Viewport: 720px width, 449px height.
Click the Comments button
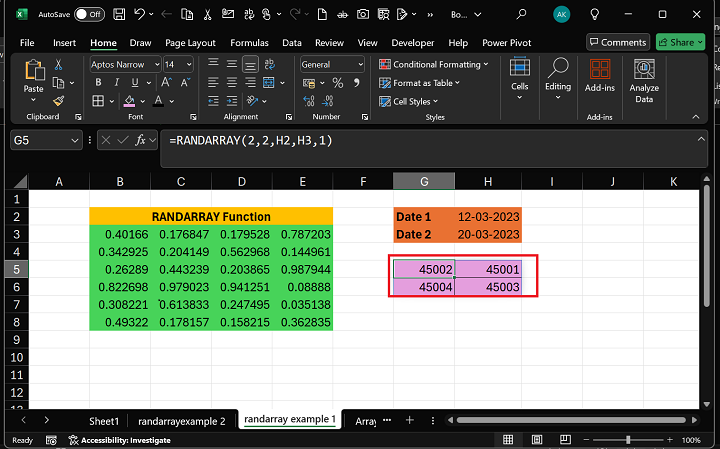click(x=617, y=42)
